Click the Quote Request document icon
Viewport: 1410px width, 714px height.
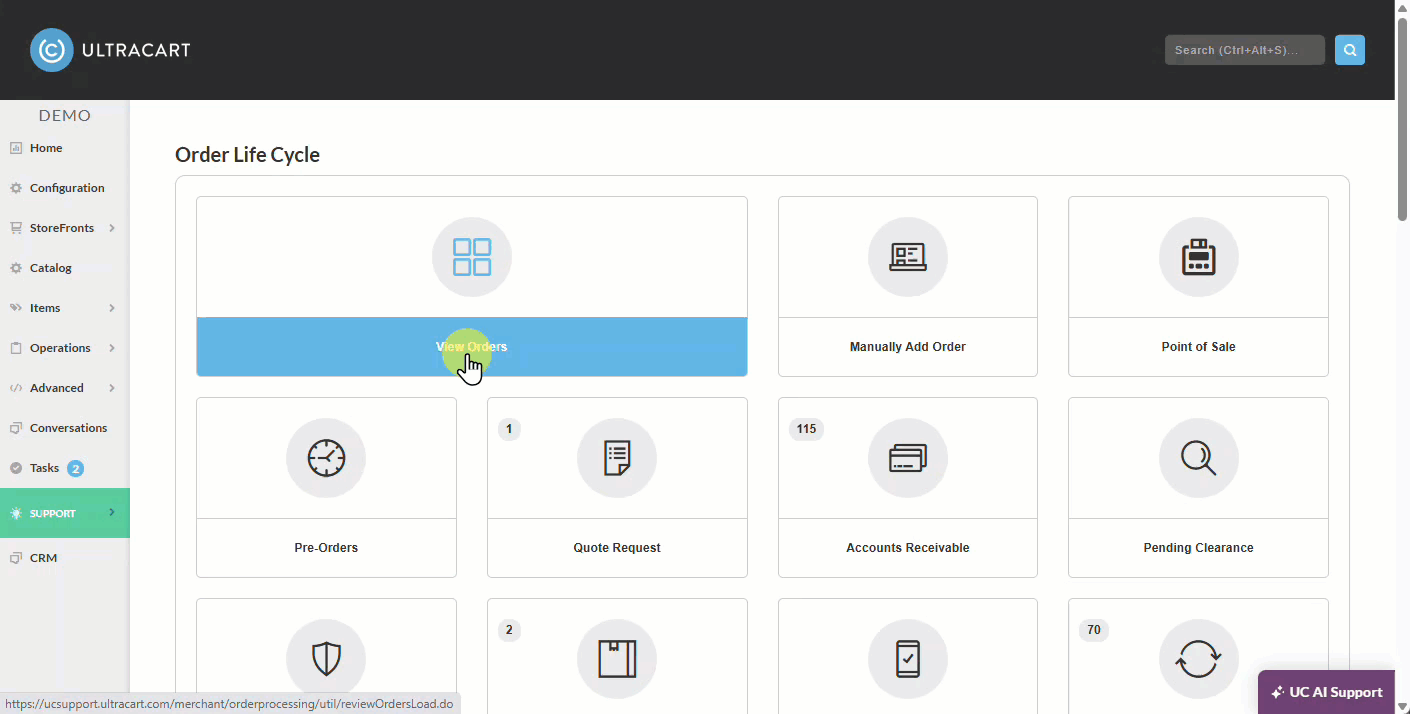click(x=617, y=458)
